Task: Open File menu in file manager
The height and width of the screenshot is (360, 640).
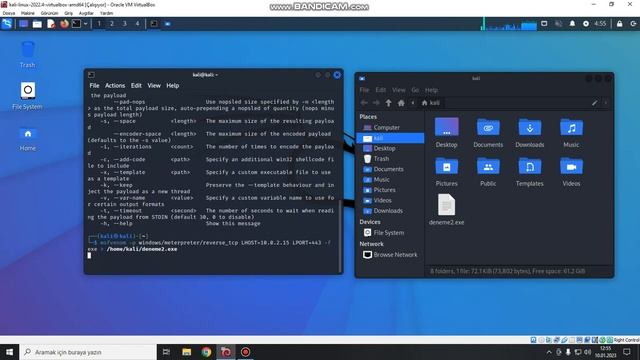Action: tap(364, 90)
